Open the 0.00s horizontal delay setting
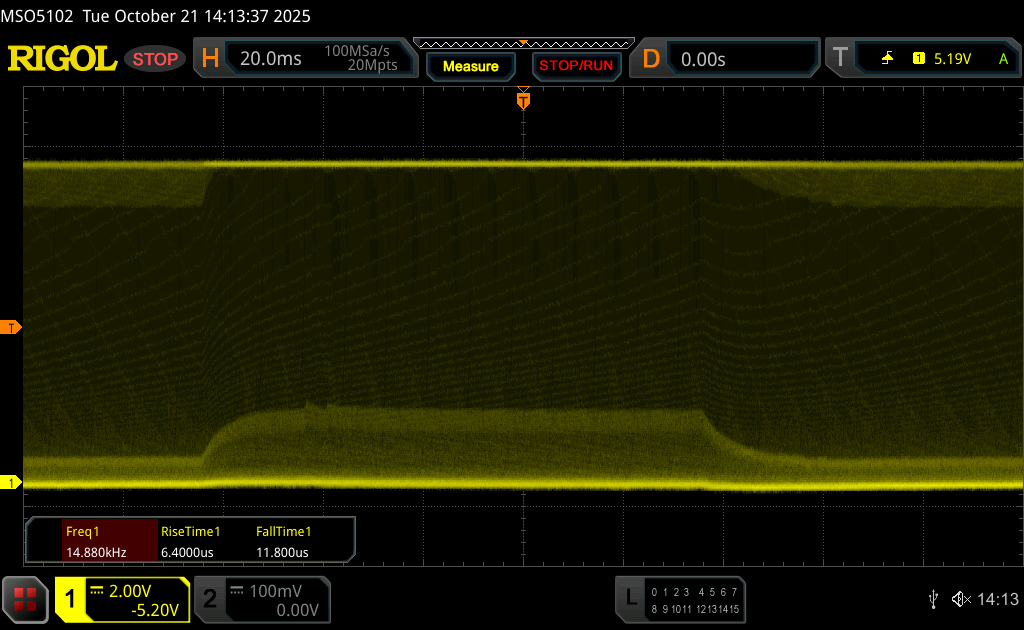Screen dimensions: 1024x630 (x=740, y=59)
